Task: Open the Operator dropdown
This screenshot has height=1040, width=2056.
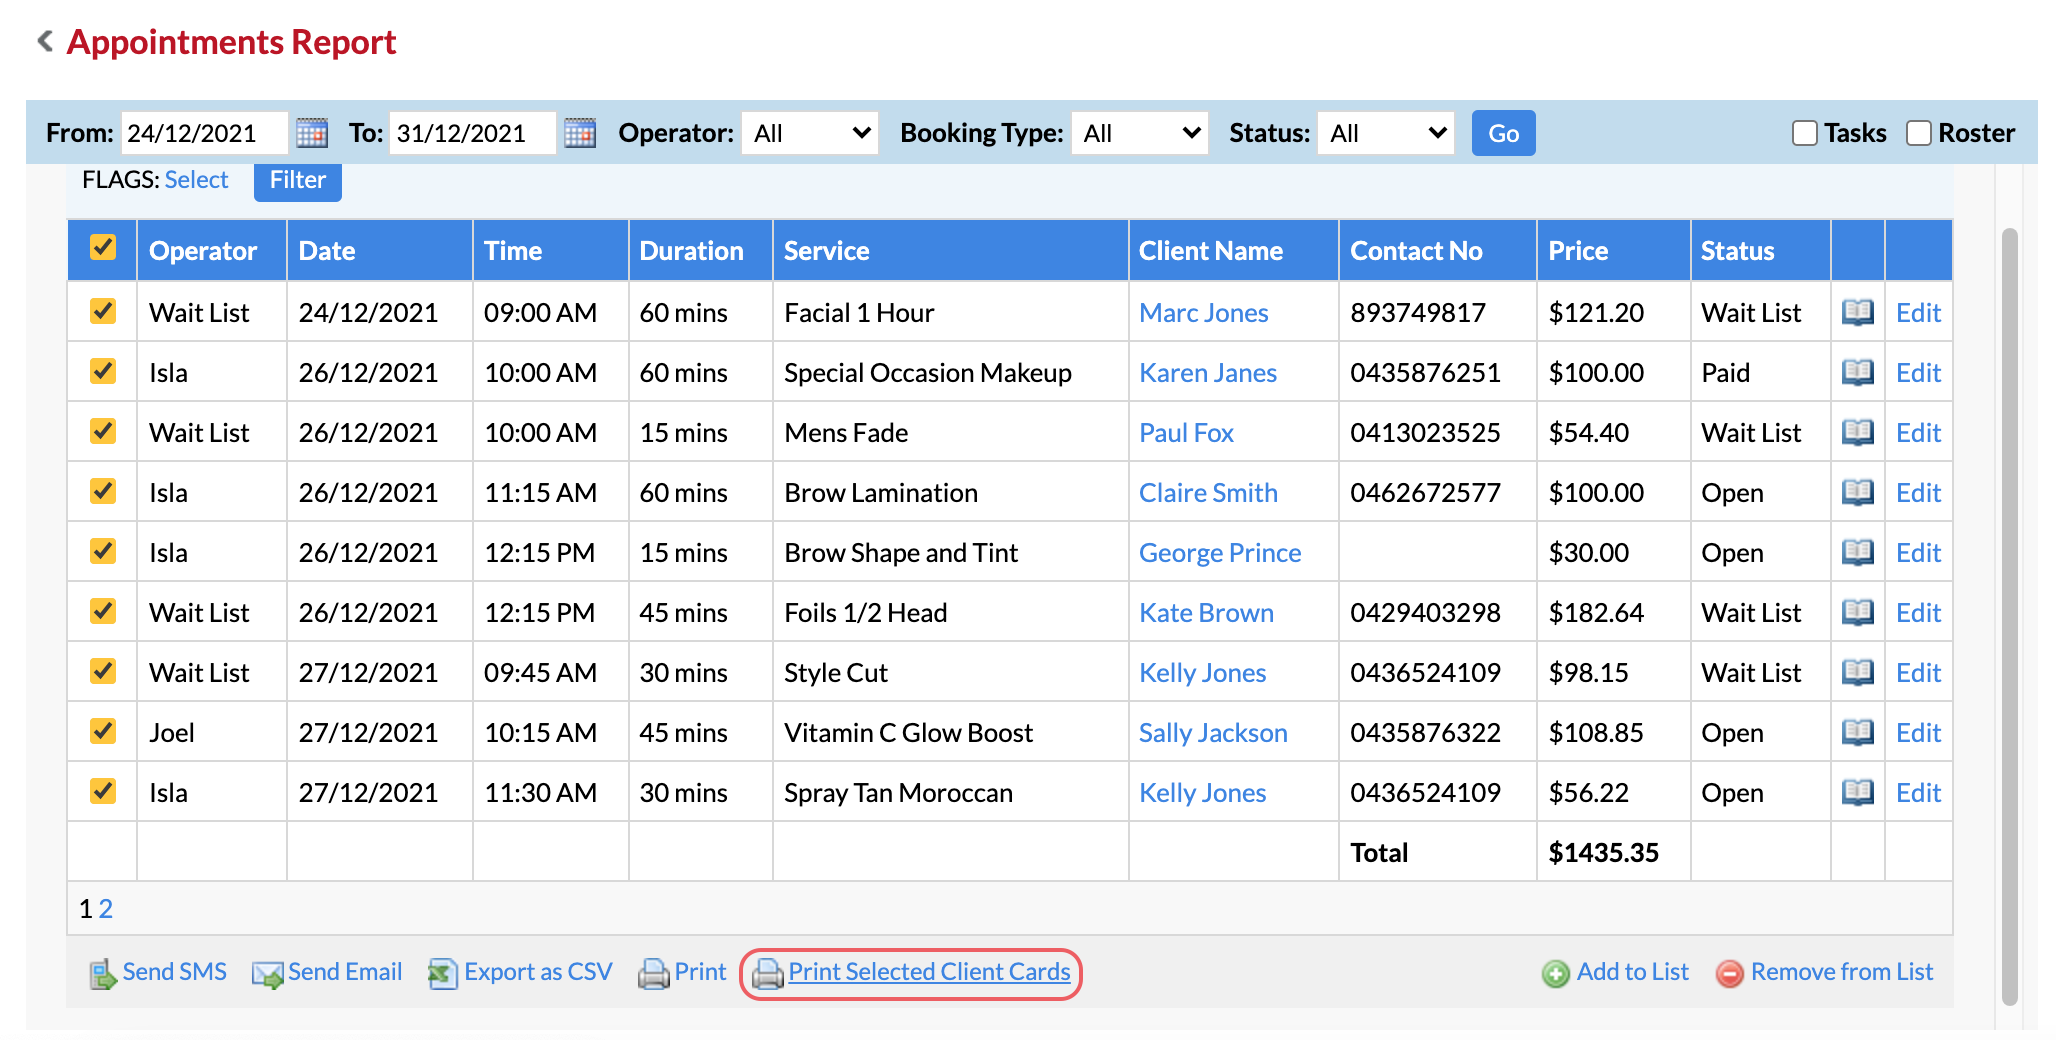Action: click(x=810, y=133)
